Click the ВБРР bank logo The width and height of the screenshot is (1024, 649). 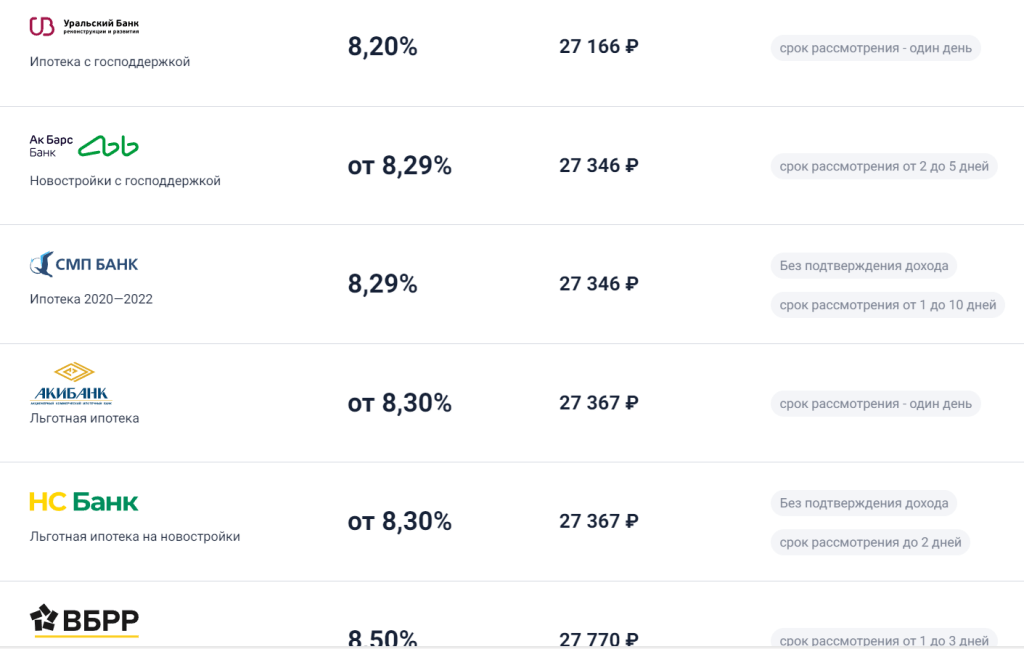click(84, 621)
